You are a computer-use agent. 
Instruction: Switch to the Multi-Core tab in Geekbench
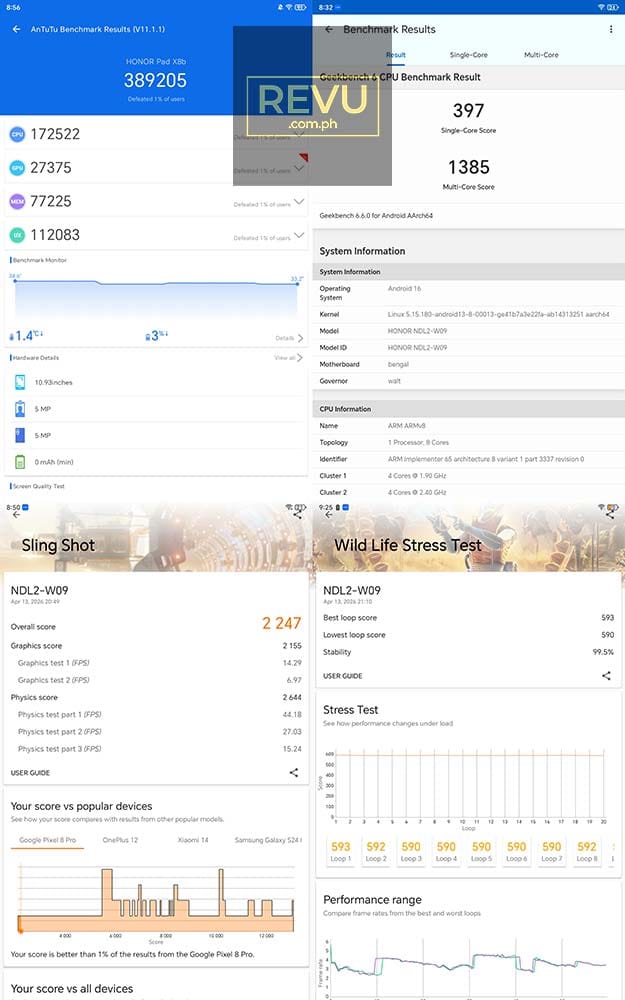coord(541,54)
